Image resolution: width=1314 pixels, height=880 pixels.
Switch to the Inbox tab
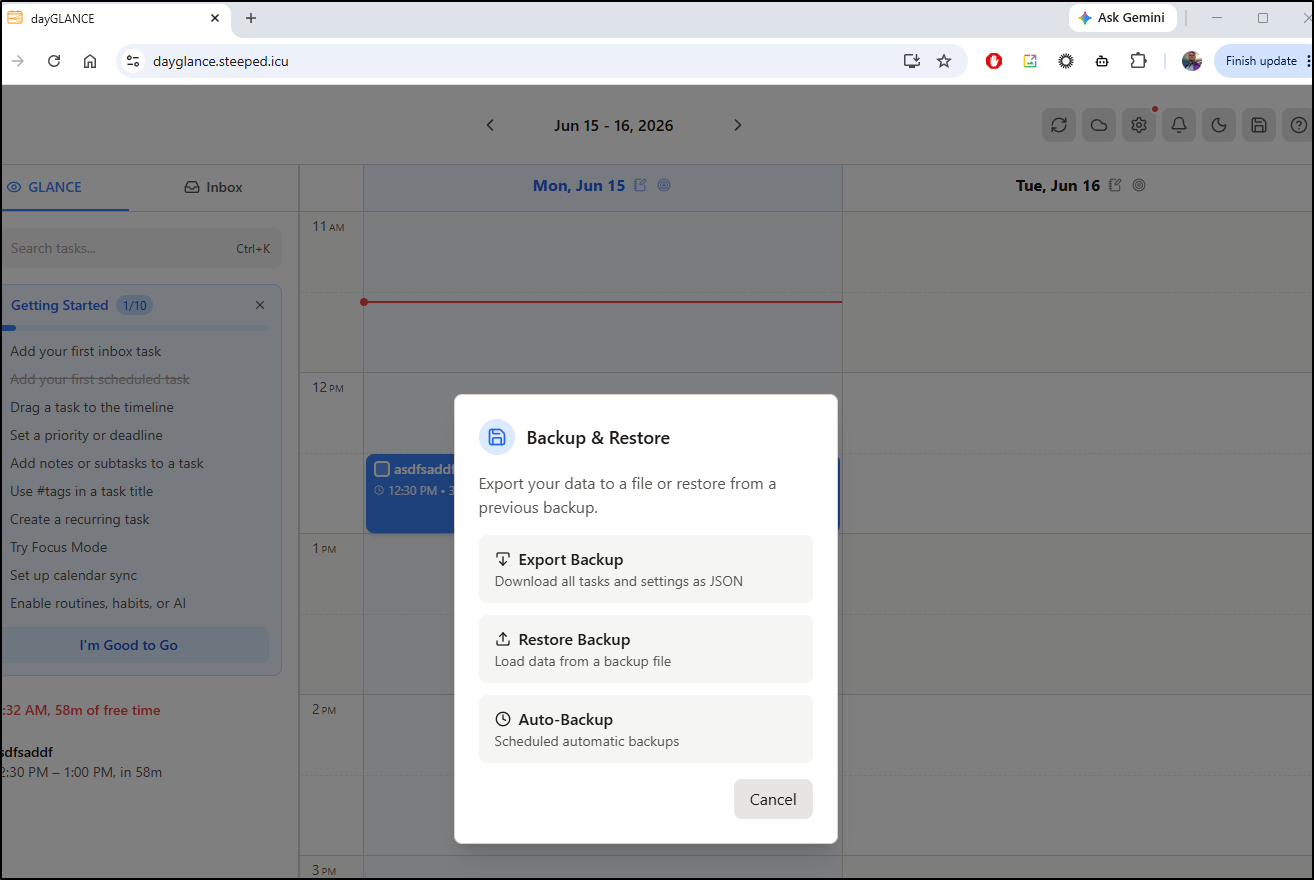(214, 187)
